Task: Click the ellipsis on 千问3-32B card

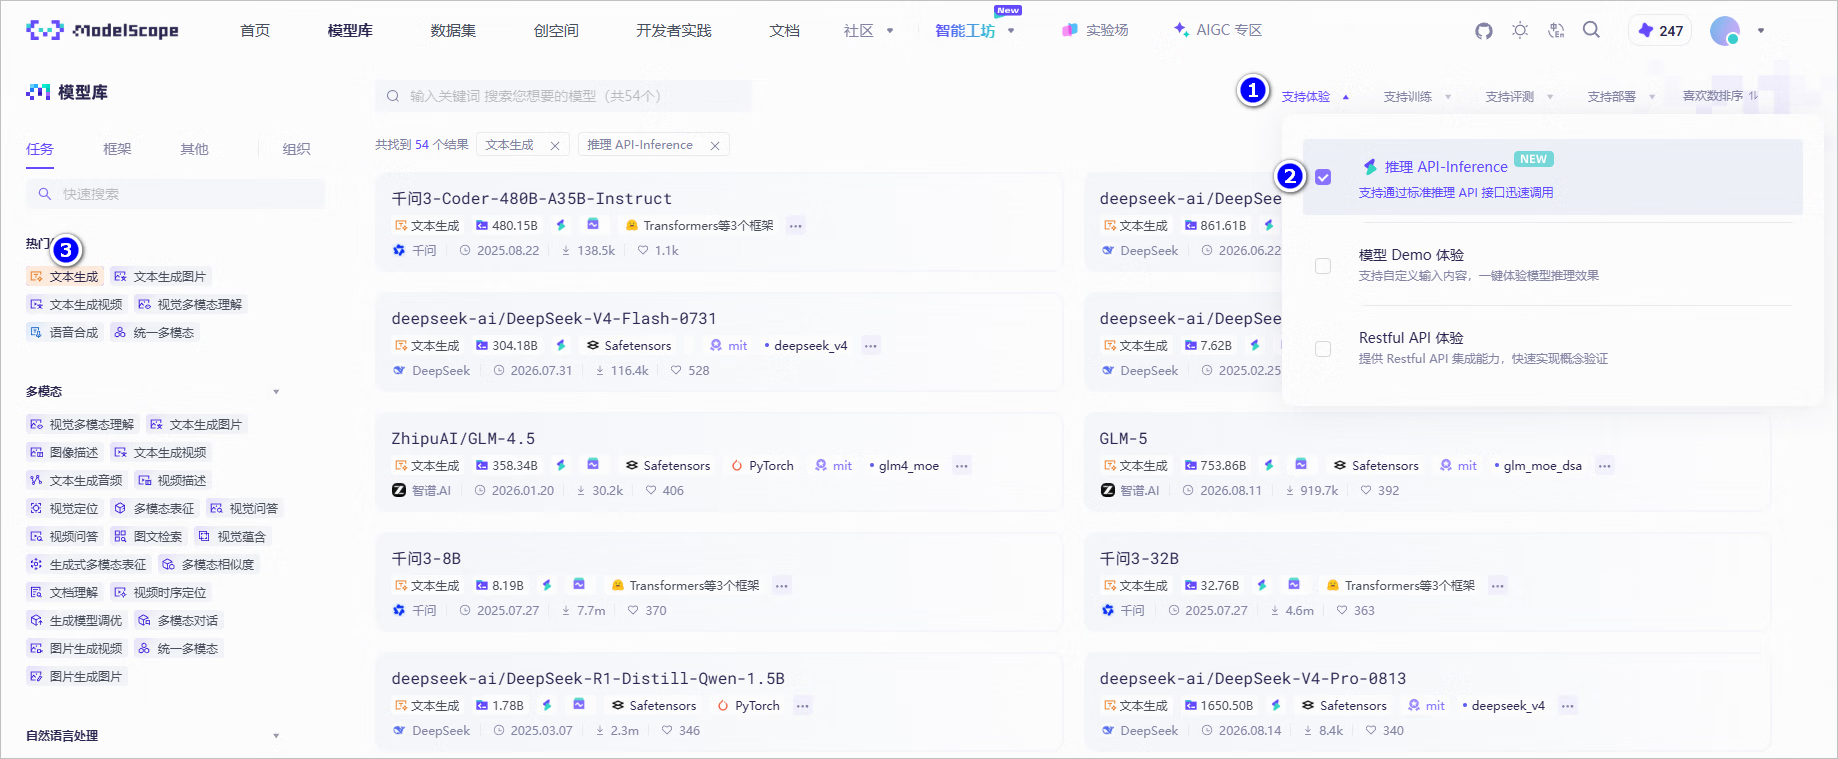Action: (x=1498, y=586)
